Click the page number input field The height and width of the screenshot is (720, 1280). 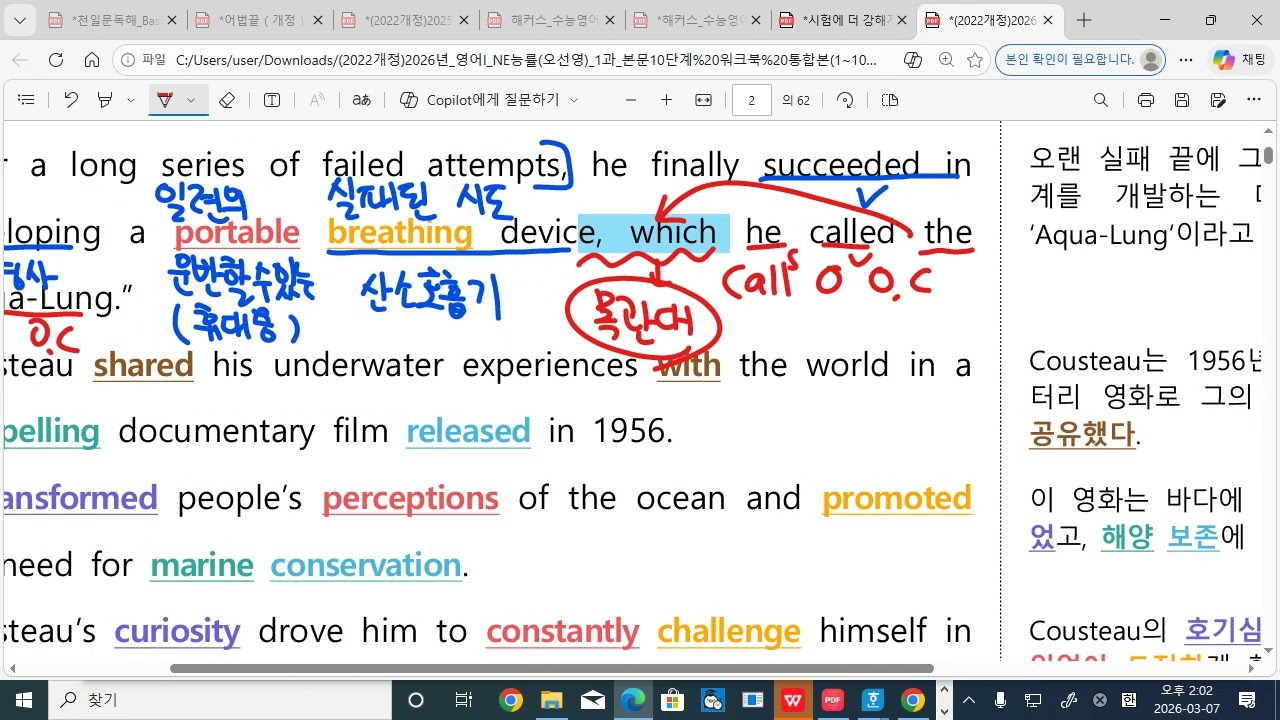pyautogui.click(x=752, y=100)
